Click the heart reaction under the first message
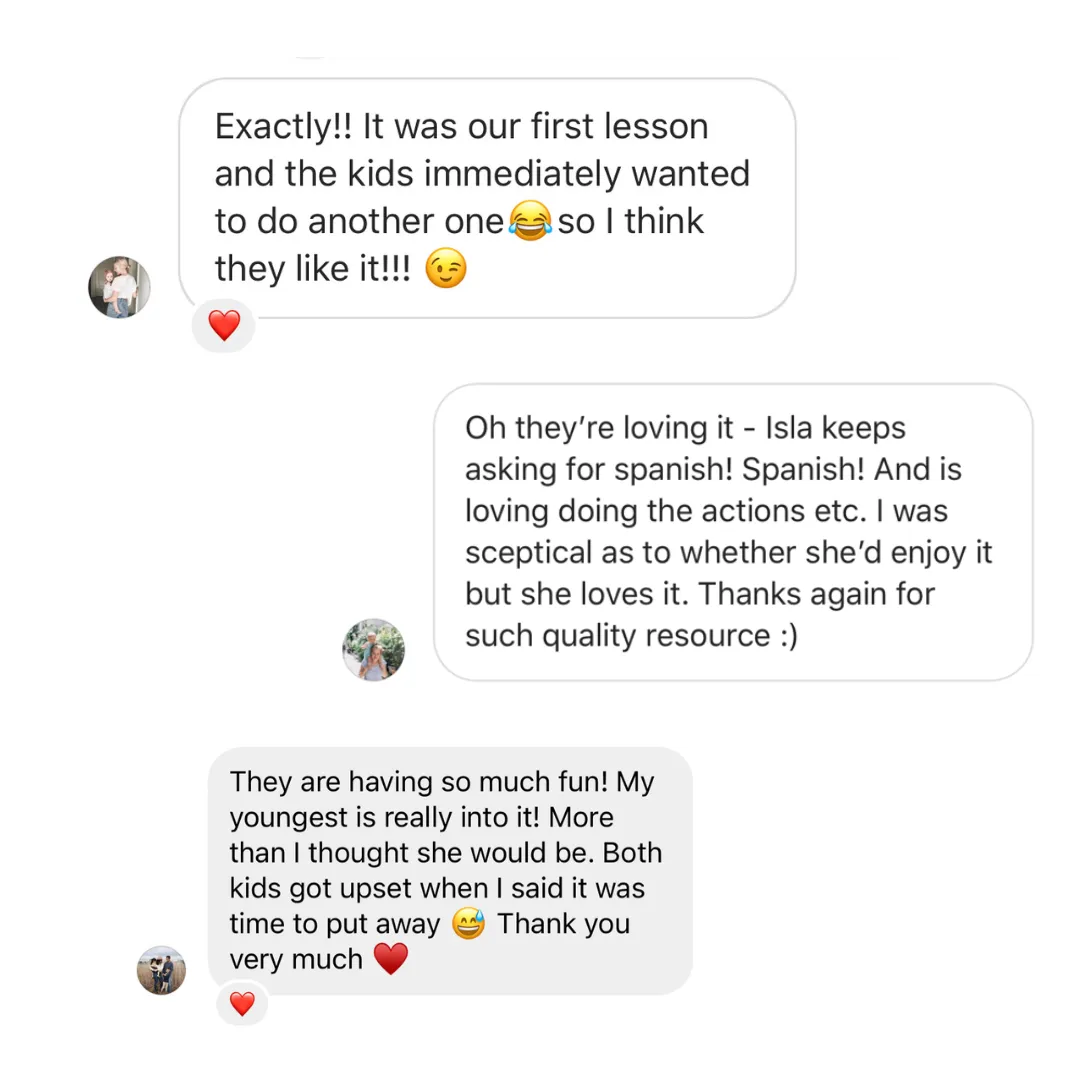This screenshot has height=1080, width=1080. point(224,325)
